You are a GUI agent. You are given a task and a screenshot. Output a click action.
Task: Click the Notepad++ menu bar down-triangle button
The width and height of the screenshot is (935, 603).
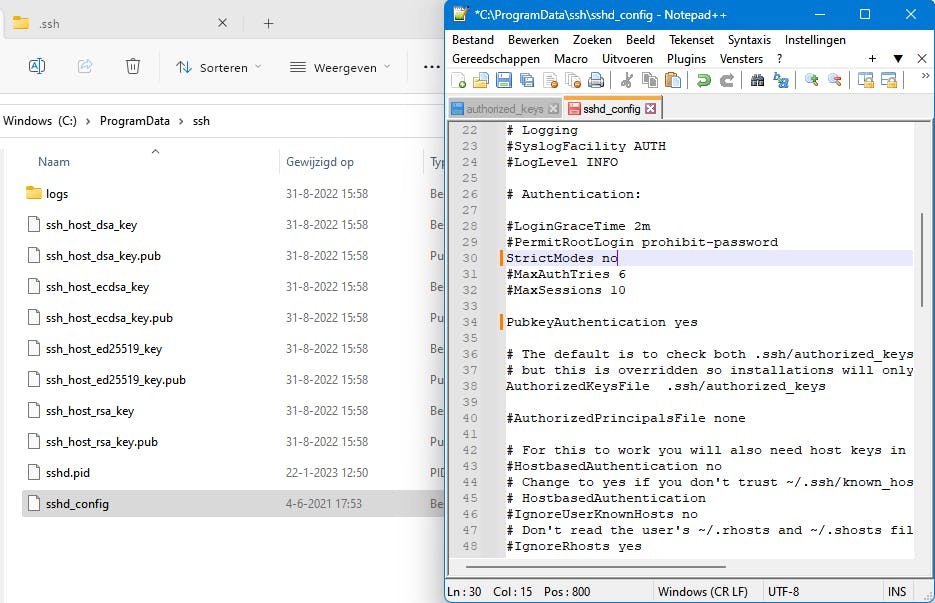click(897, 58)
